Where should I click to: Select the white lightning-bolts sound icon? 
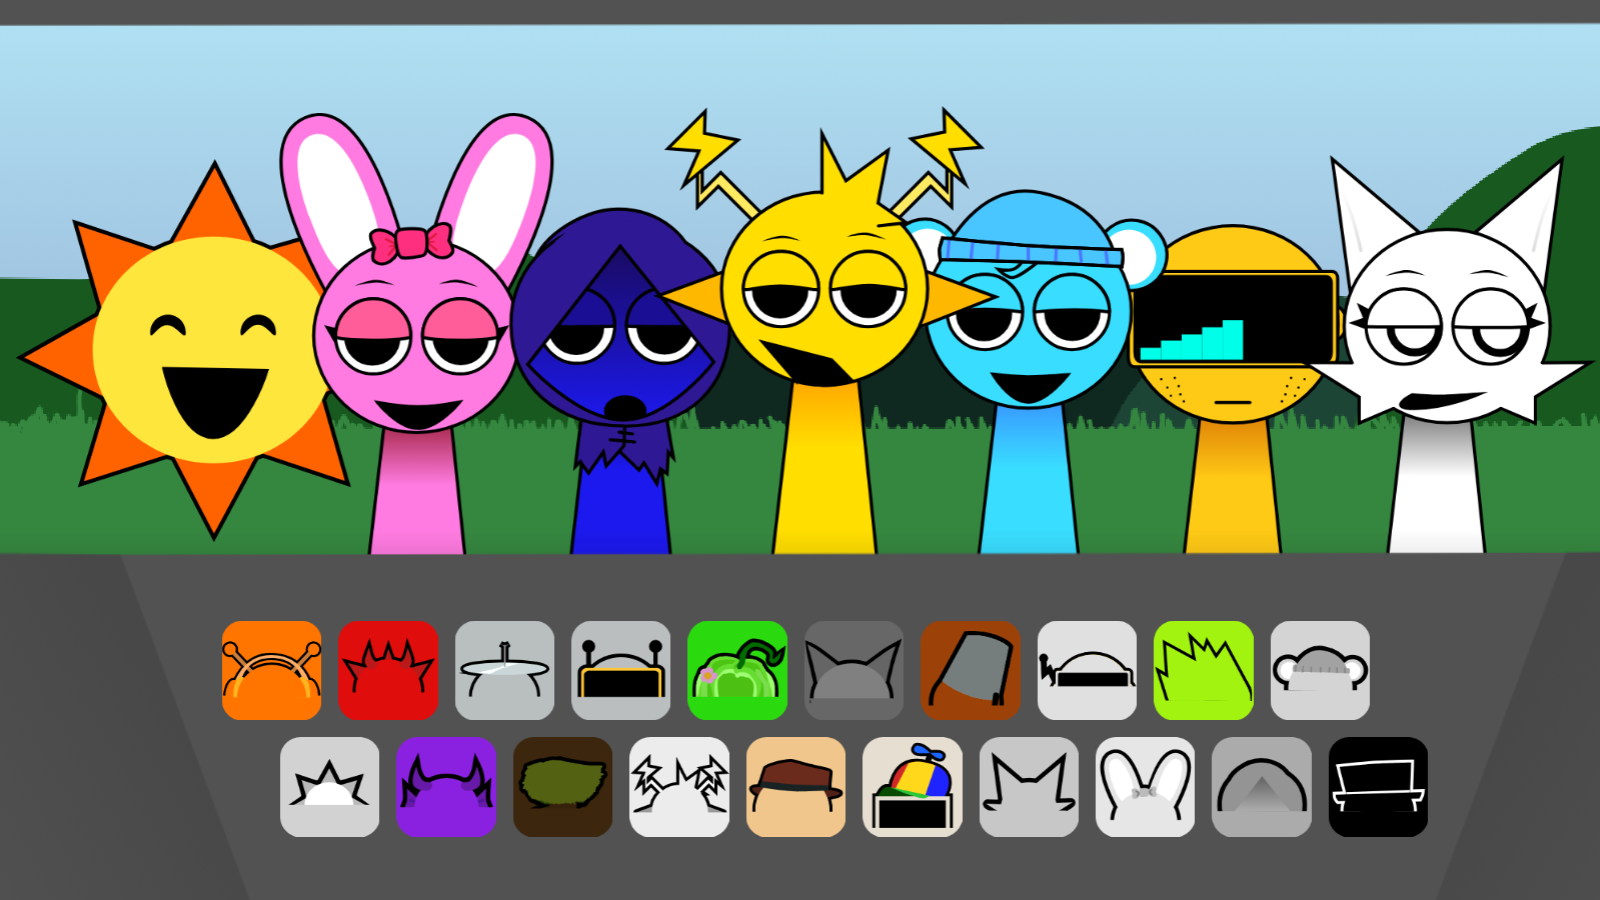pos(679,785)
